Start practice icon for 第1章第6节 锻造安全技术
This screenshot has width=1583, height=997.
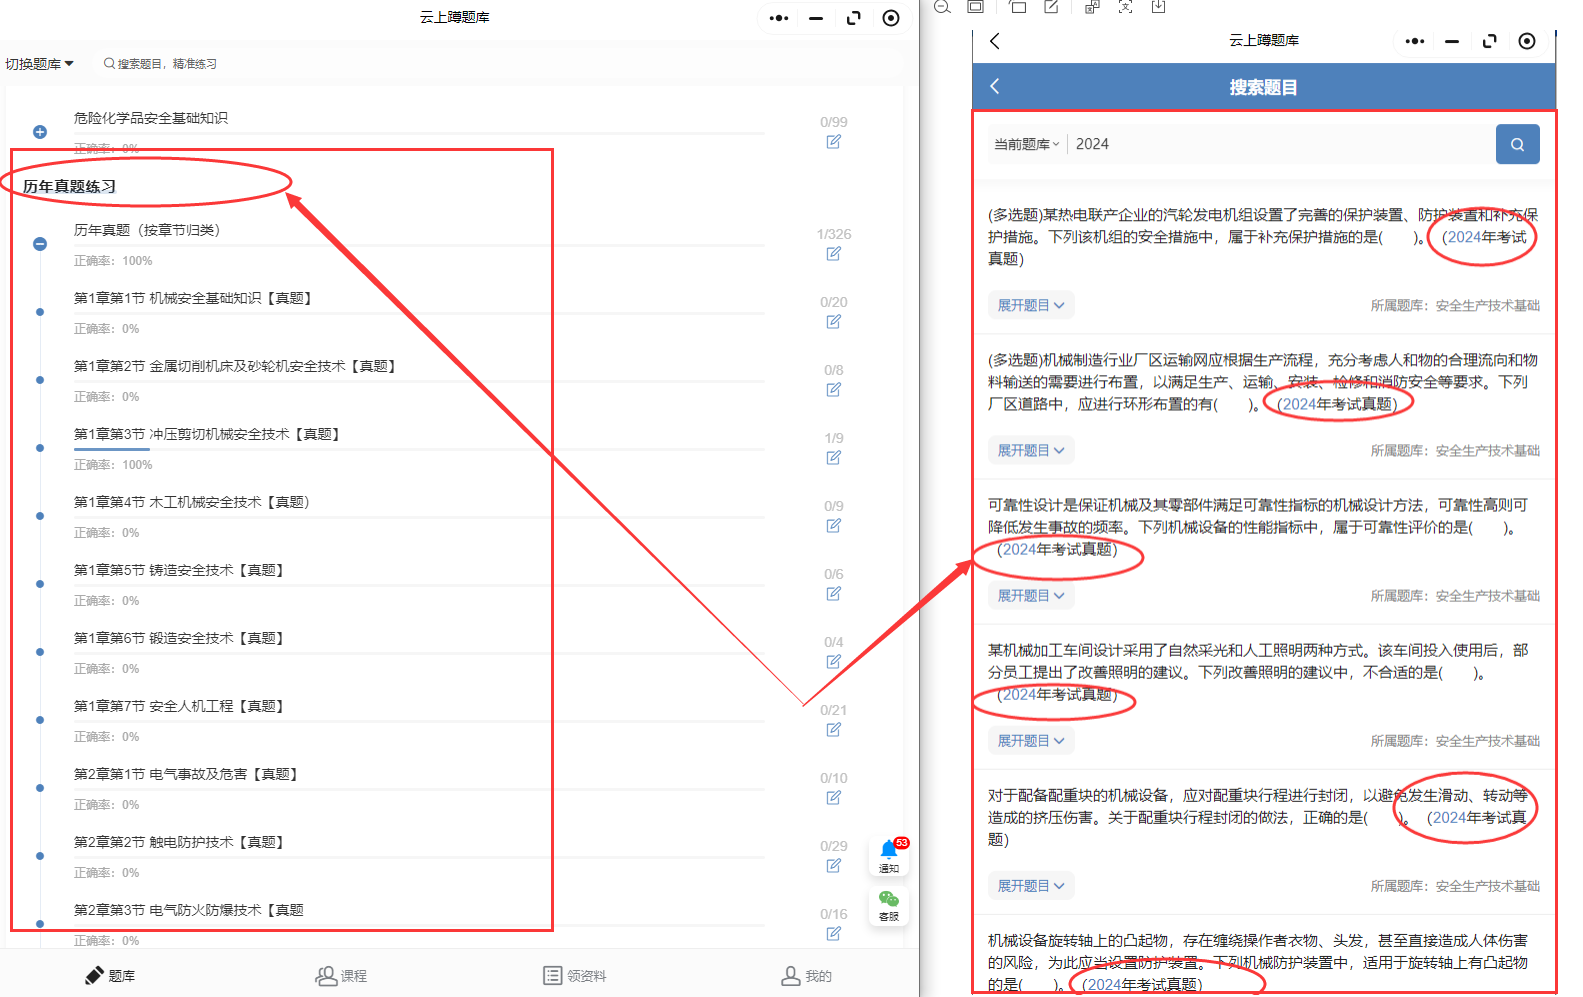click(833, 662)
